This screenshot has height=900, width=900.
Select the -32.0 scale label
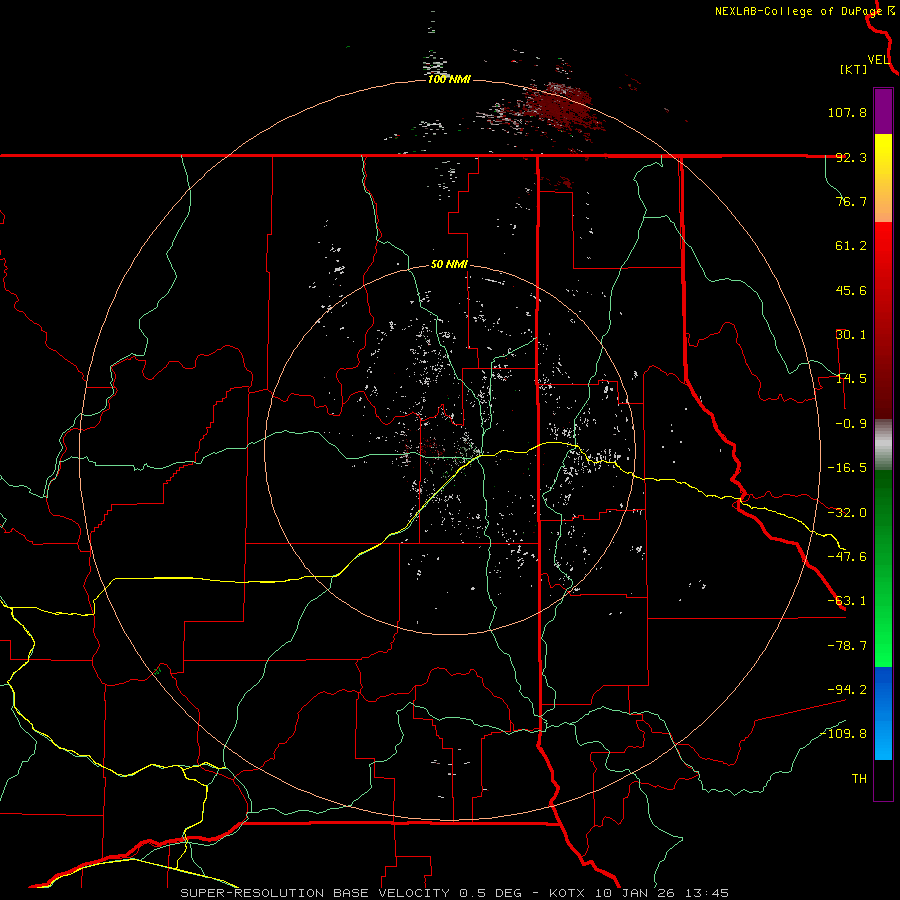pos(847,513)
